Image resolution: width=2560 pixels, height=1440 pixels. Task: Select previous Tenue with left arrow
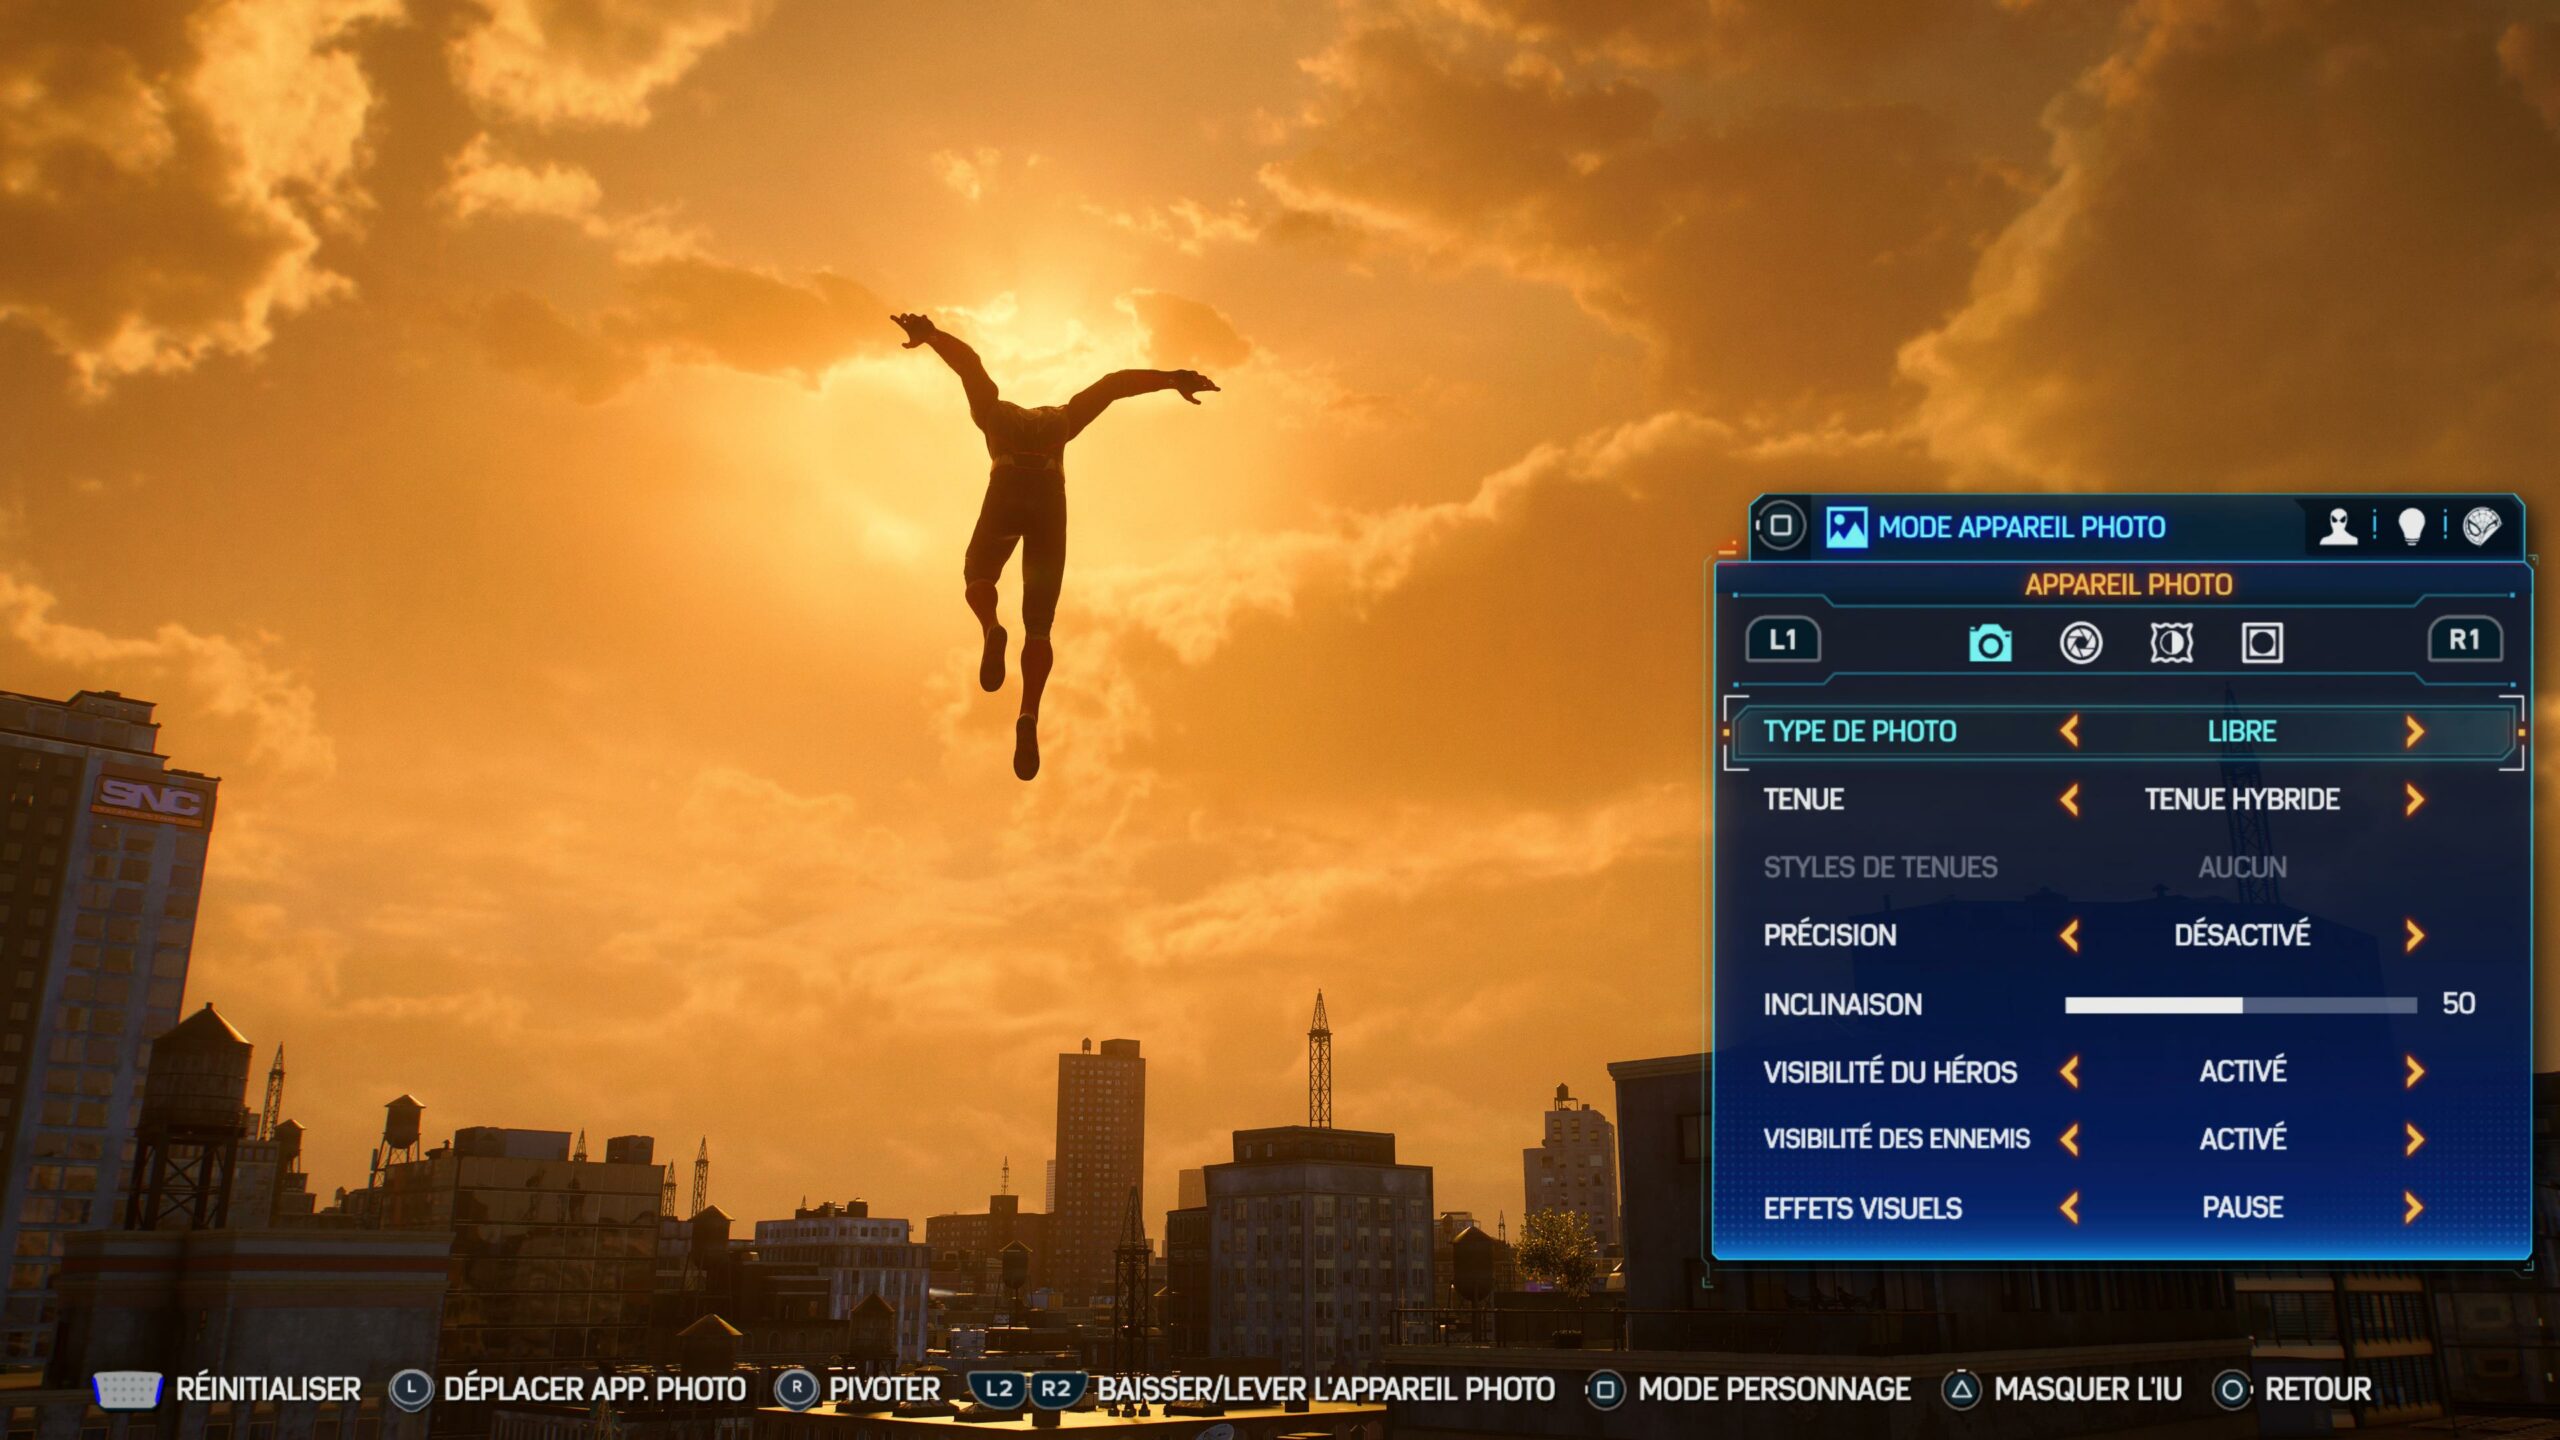tap(2070, 799)
